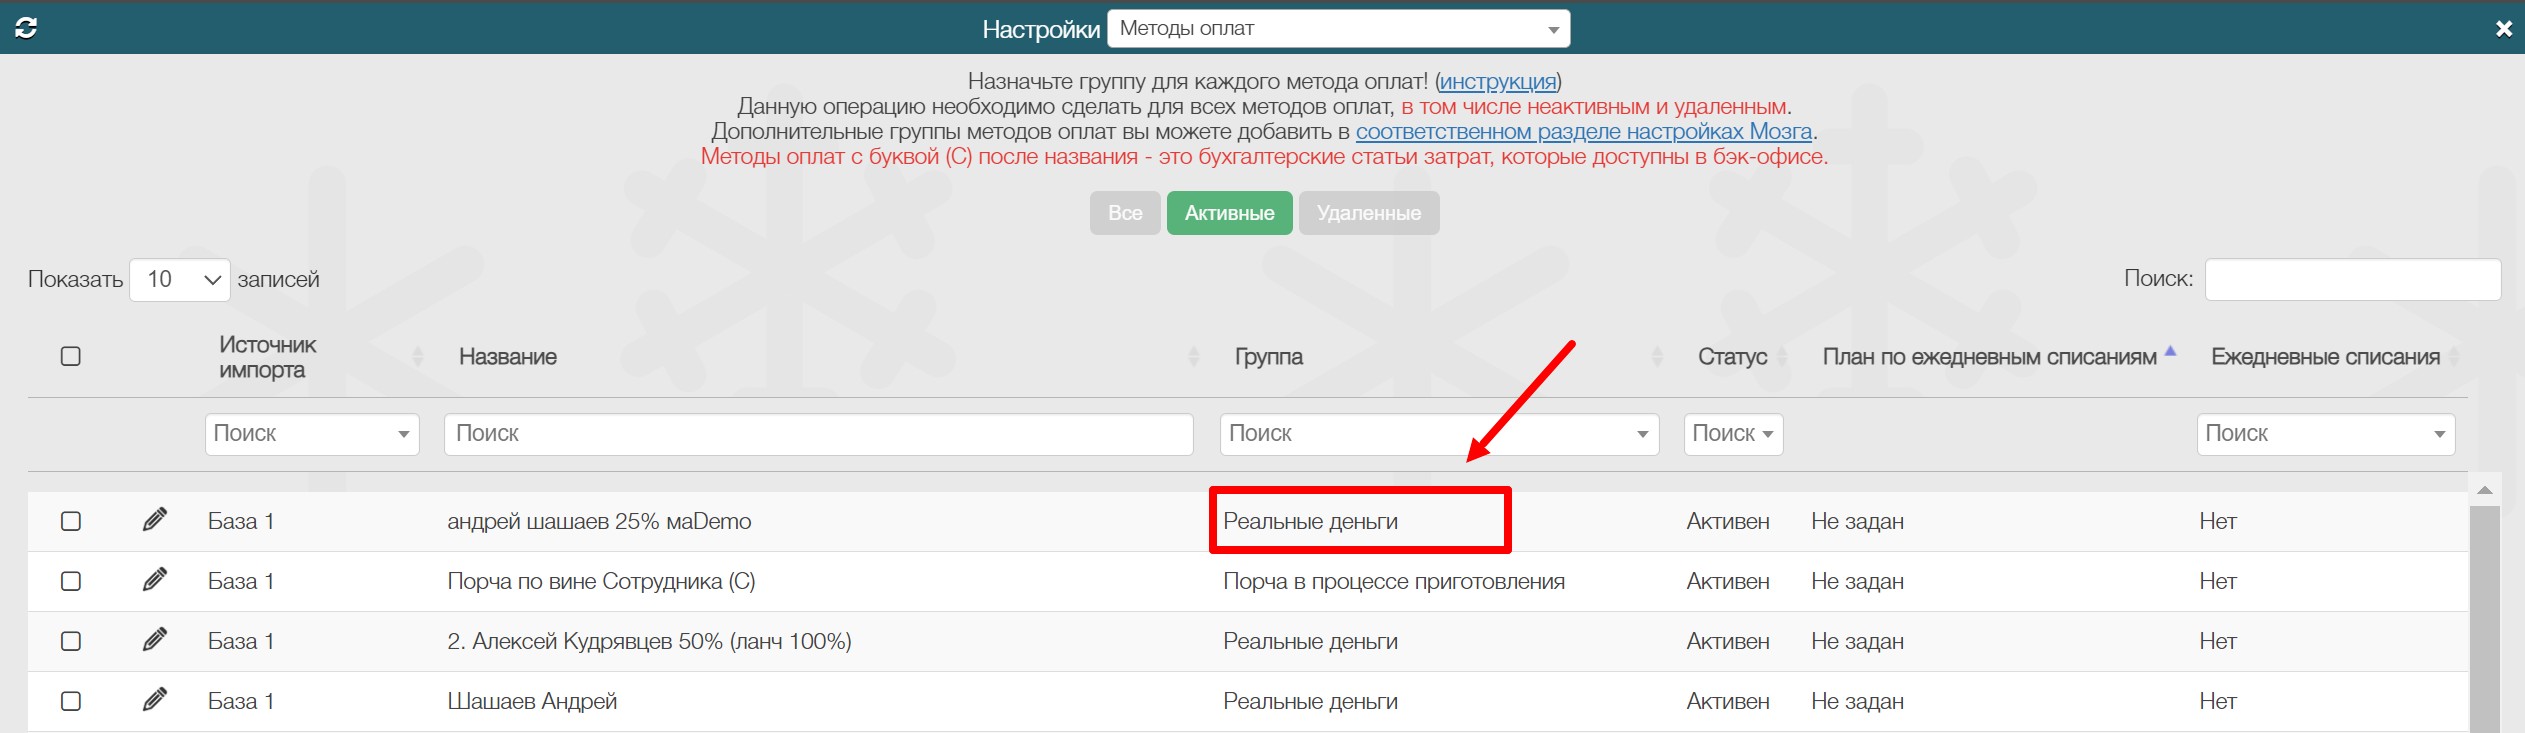Open the 'Группа' column filter dropdown
This screenshot has height=733, width=2525.
[1438, 434]
